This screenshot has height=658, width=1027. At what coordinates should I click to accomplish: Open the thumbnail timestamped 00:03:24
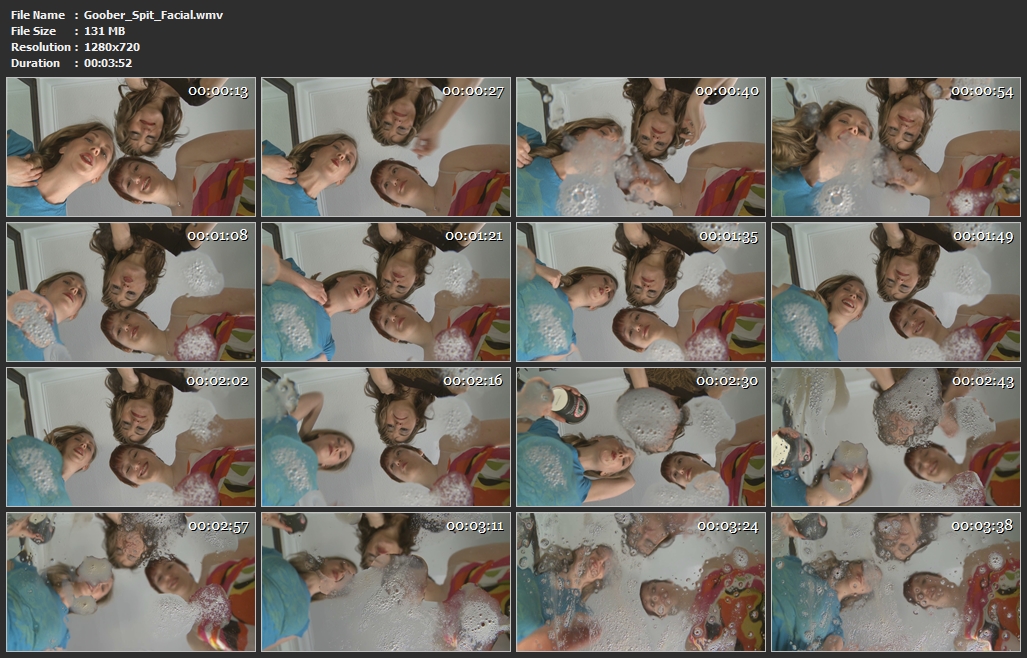click(641, 582)
